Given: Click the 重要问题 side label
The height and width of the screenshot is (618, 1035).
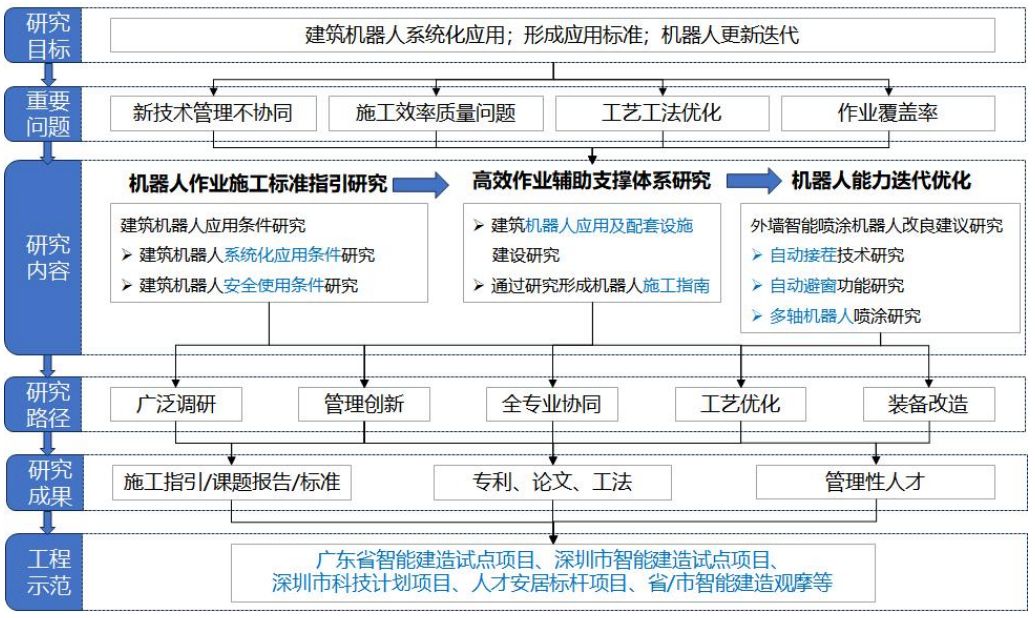Looking at the screenshot, I should [44, 114].
